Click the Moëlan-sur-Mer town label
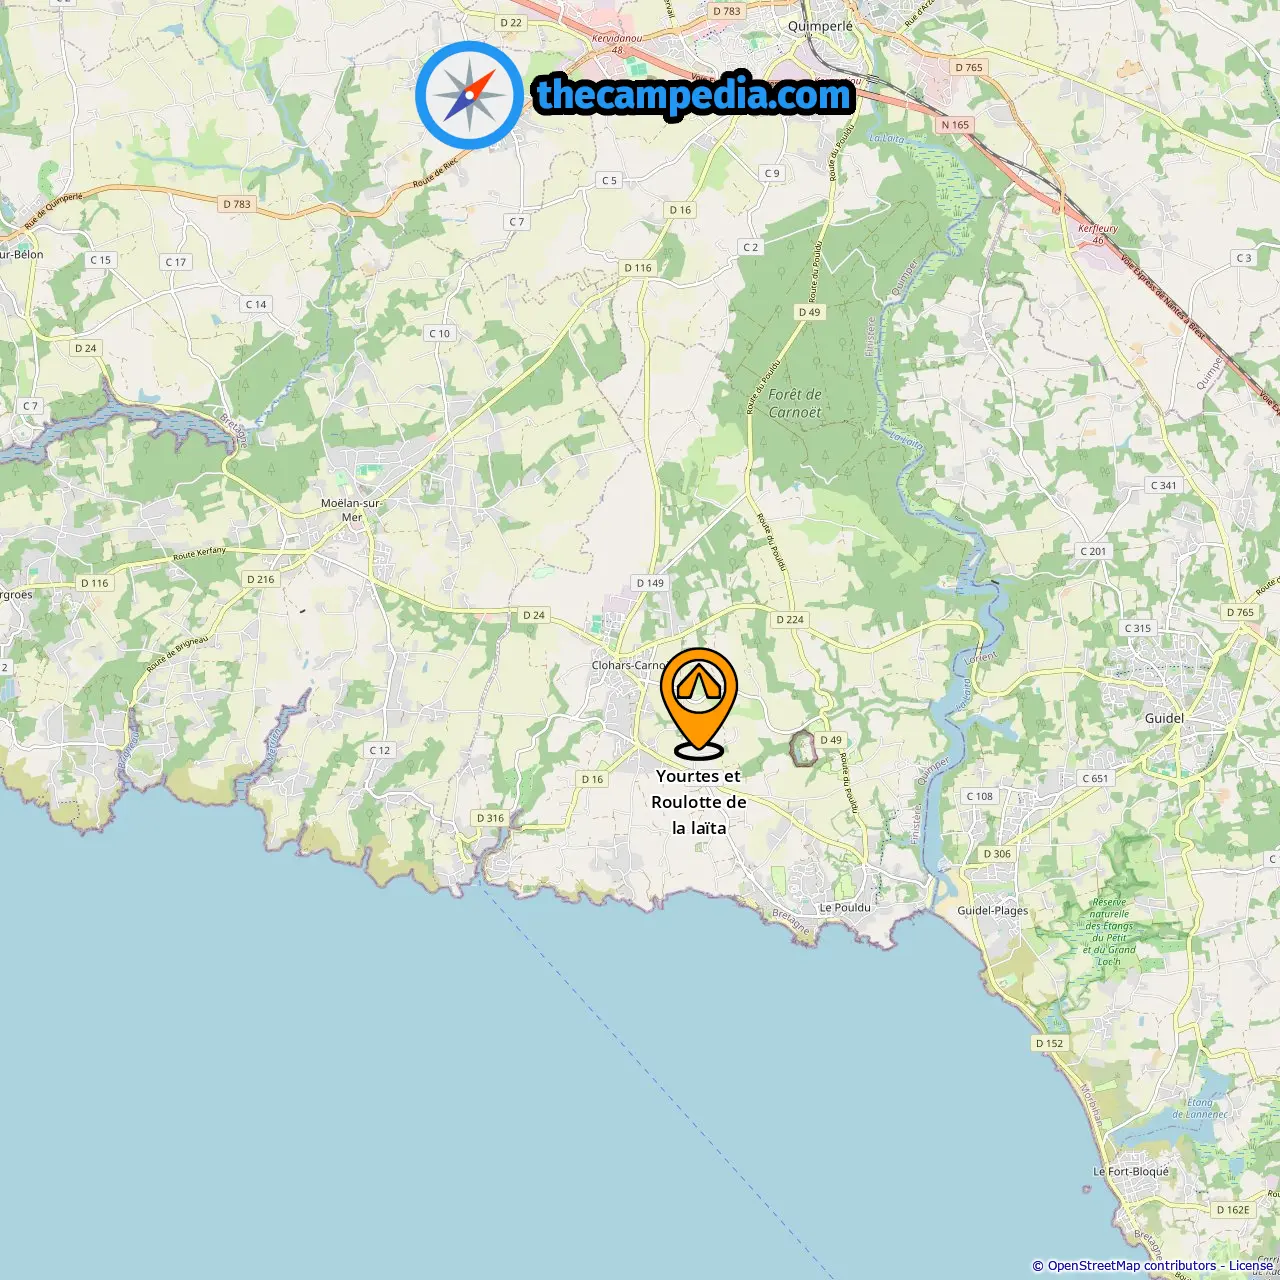 (x=351, y=510)
